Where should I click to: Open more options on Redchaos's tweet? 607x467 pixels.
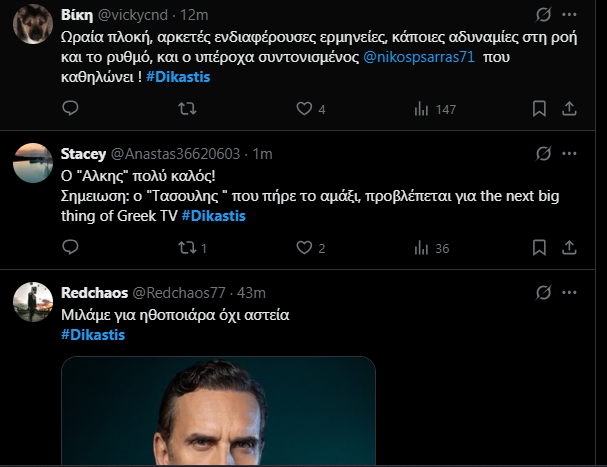pyautogui.click(x=569, y=293)
